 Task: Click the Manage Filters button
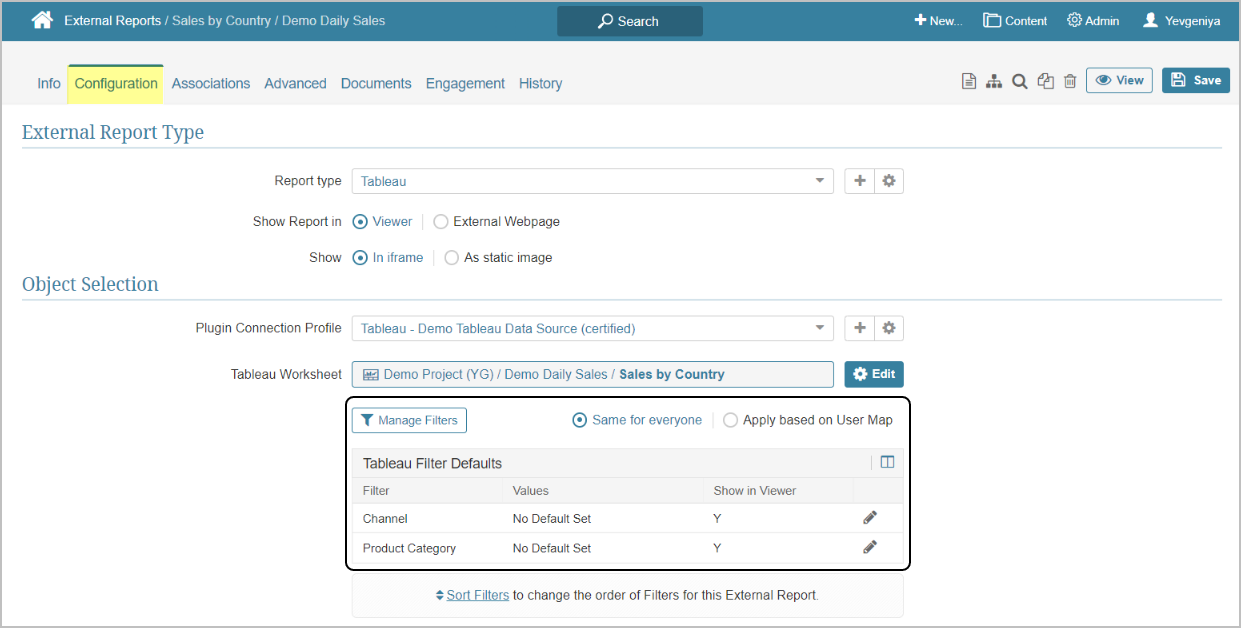point(409,420)
